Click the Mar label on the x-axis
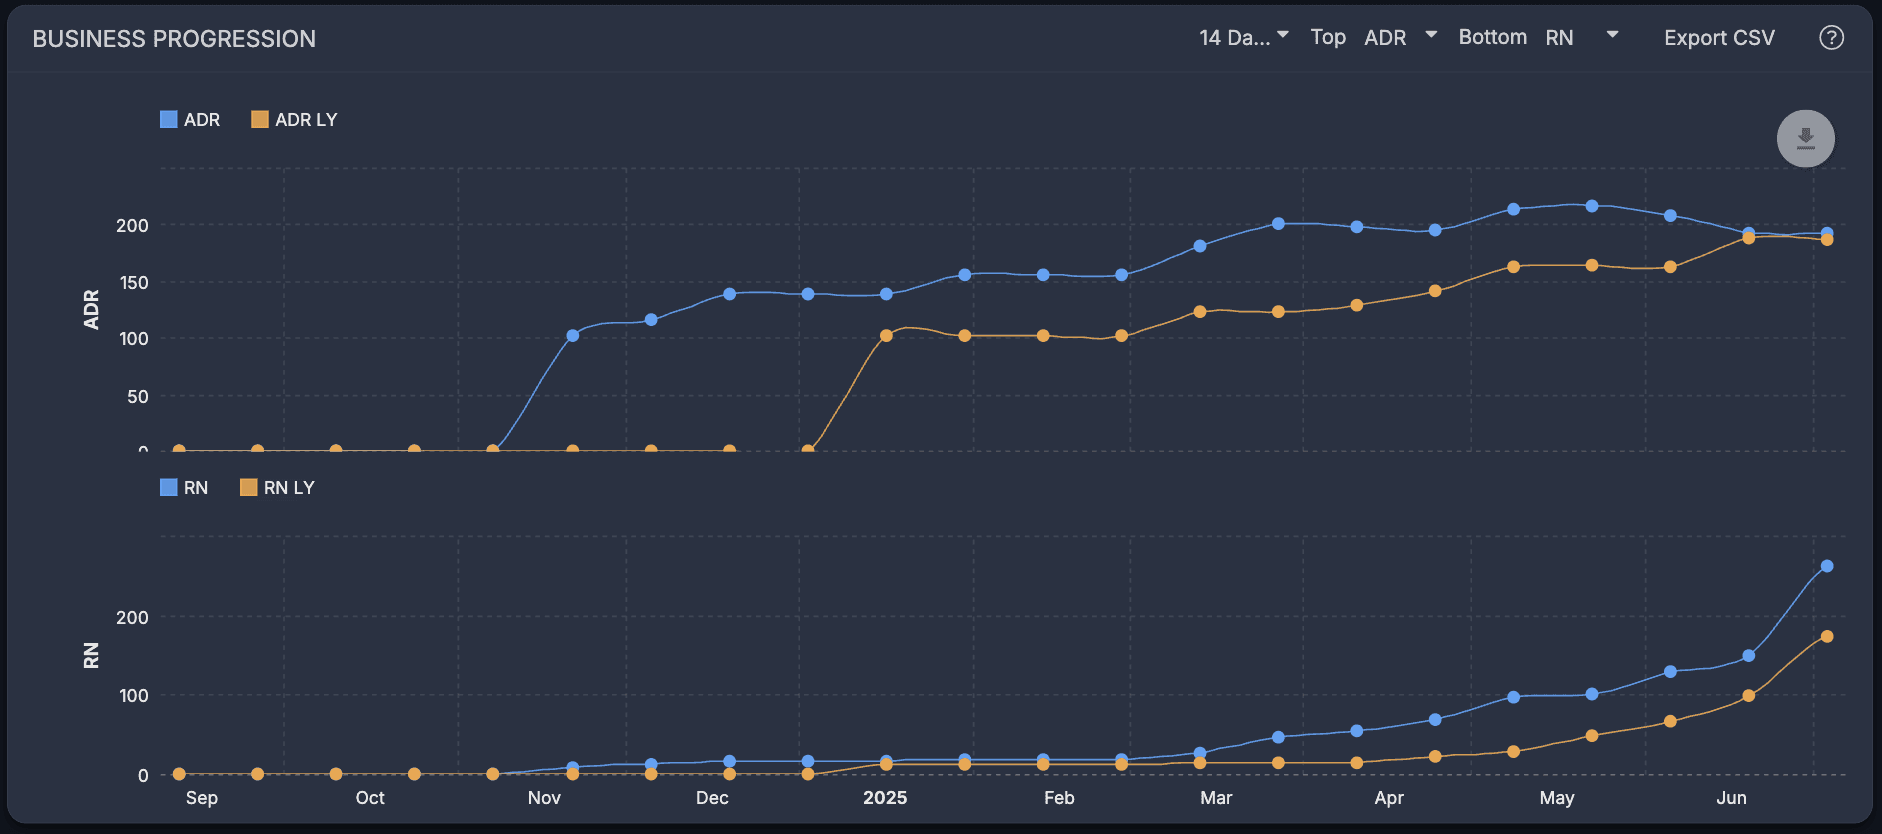 coord(1216,797)
